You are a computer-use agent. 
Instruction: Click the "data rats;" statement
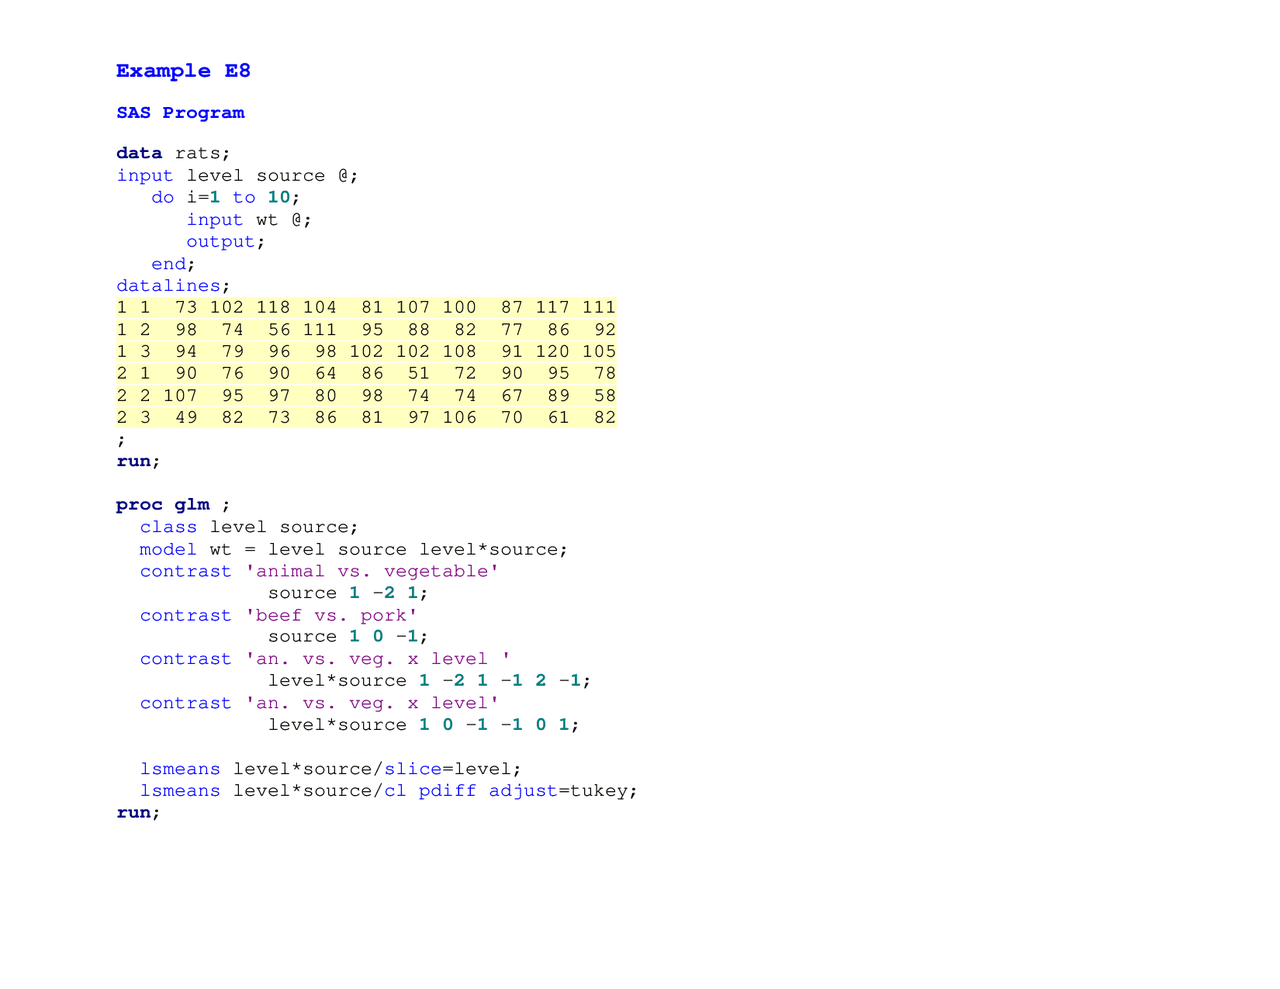(173, 153)
